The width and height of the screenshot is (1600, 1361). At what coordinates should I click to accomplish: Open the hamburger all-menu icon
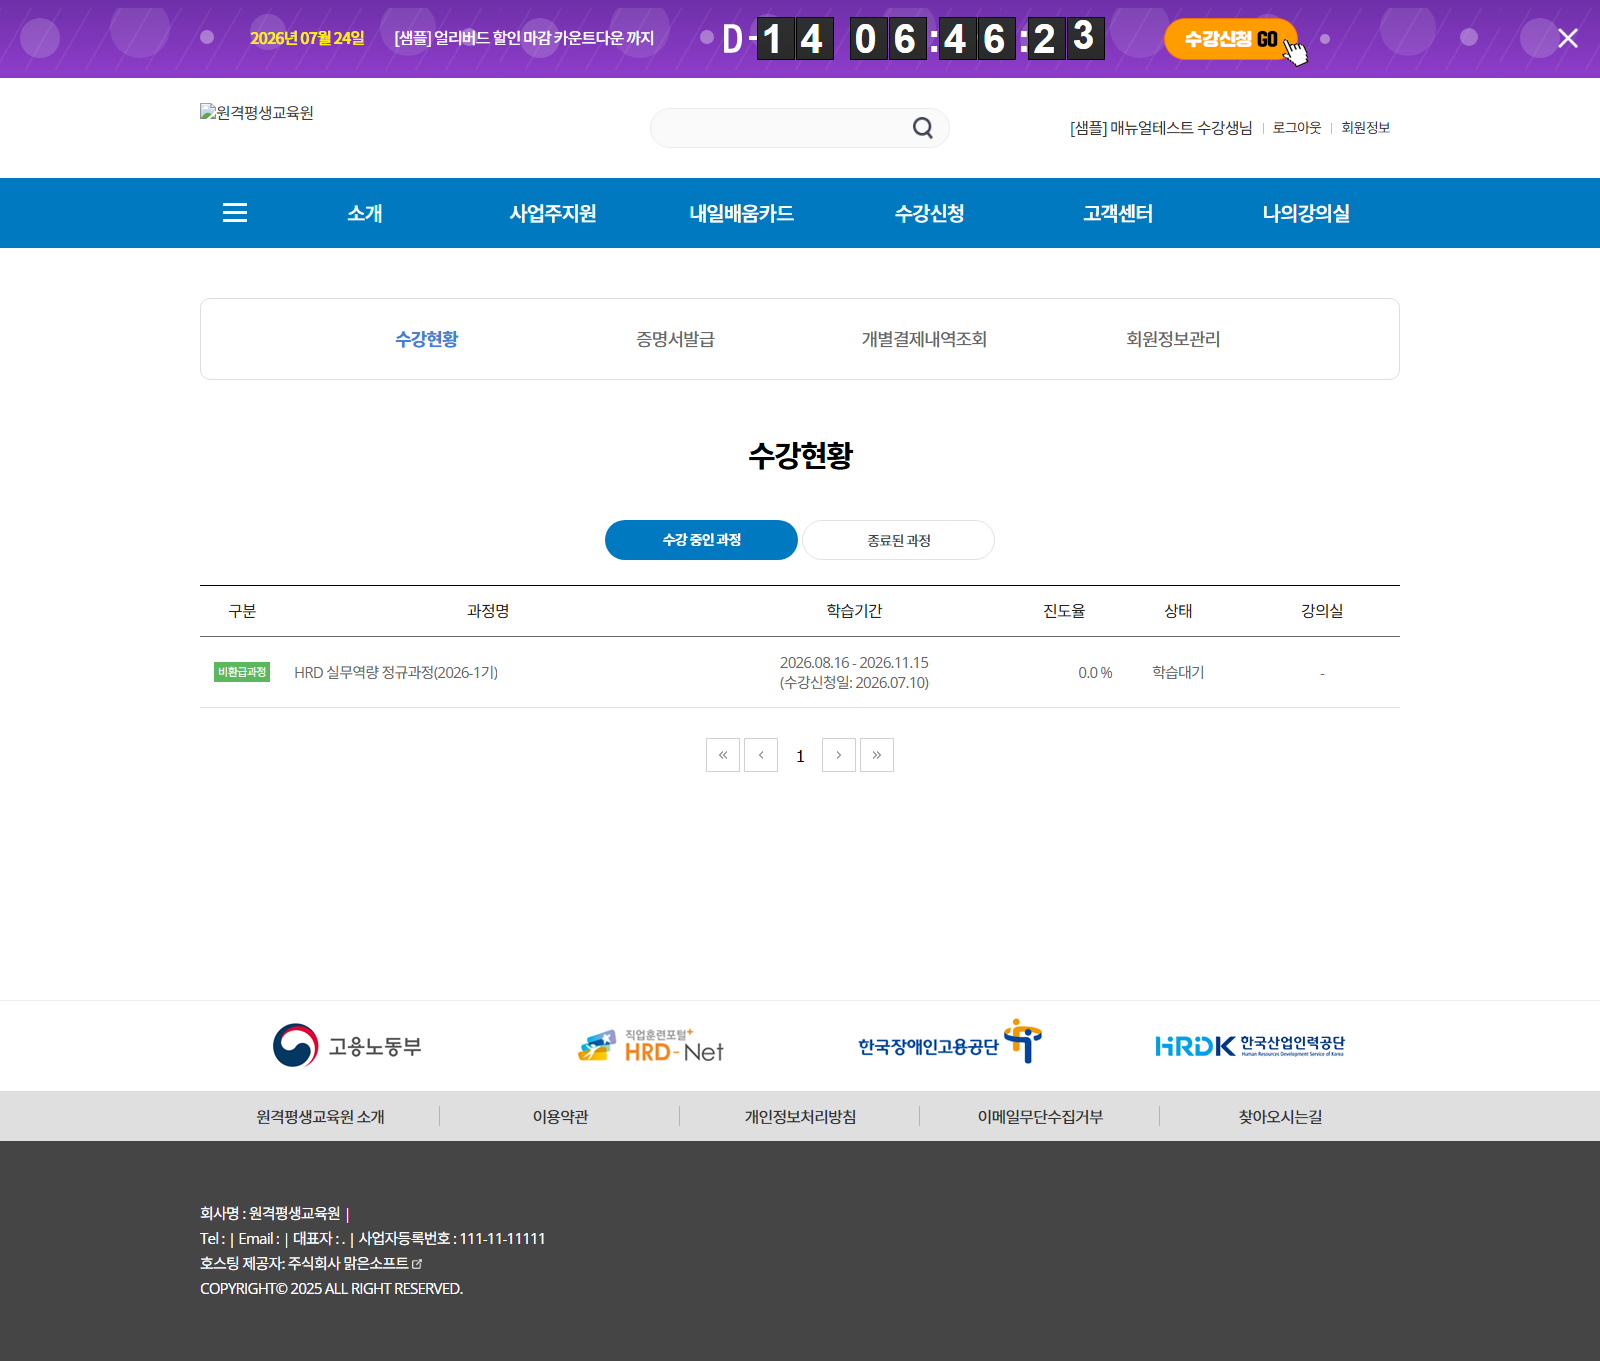point(235,213)
